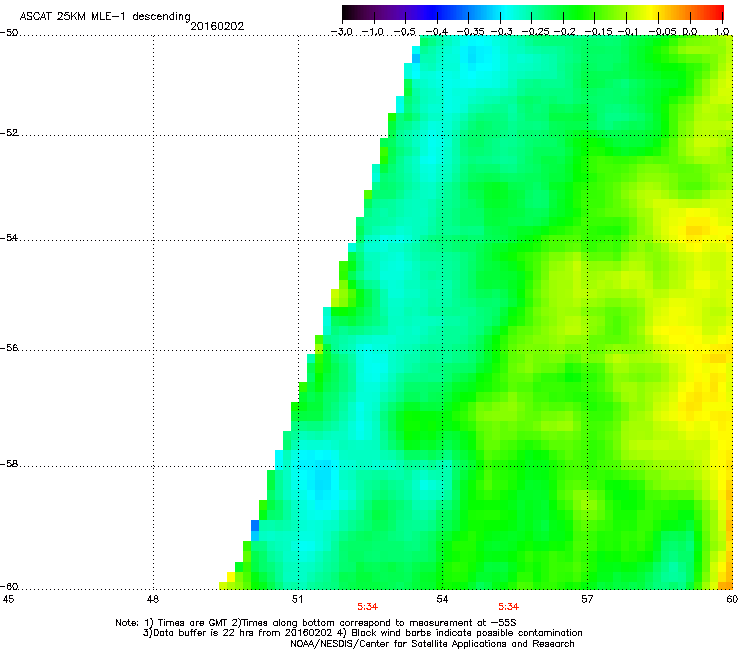Pick the cyan section of the color bar
Image resolution: width=740 pixels, height=650 pixels.
[x=507, y=12]
